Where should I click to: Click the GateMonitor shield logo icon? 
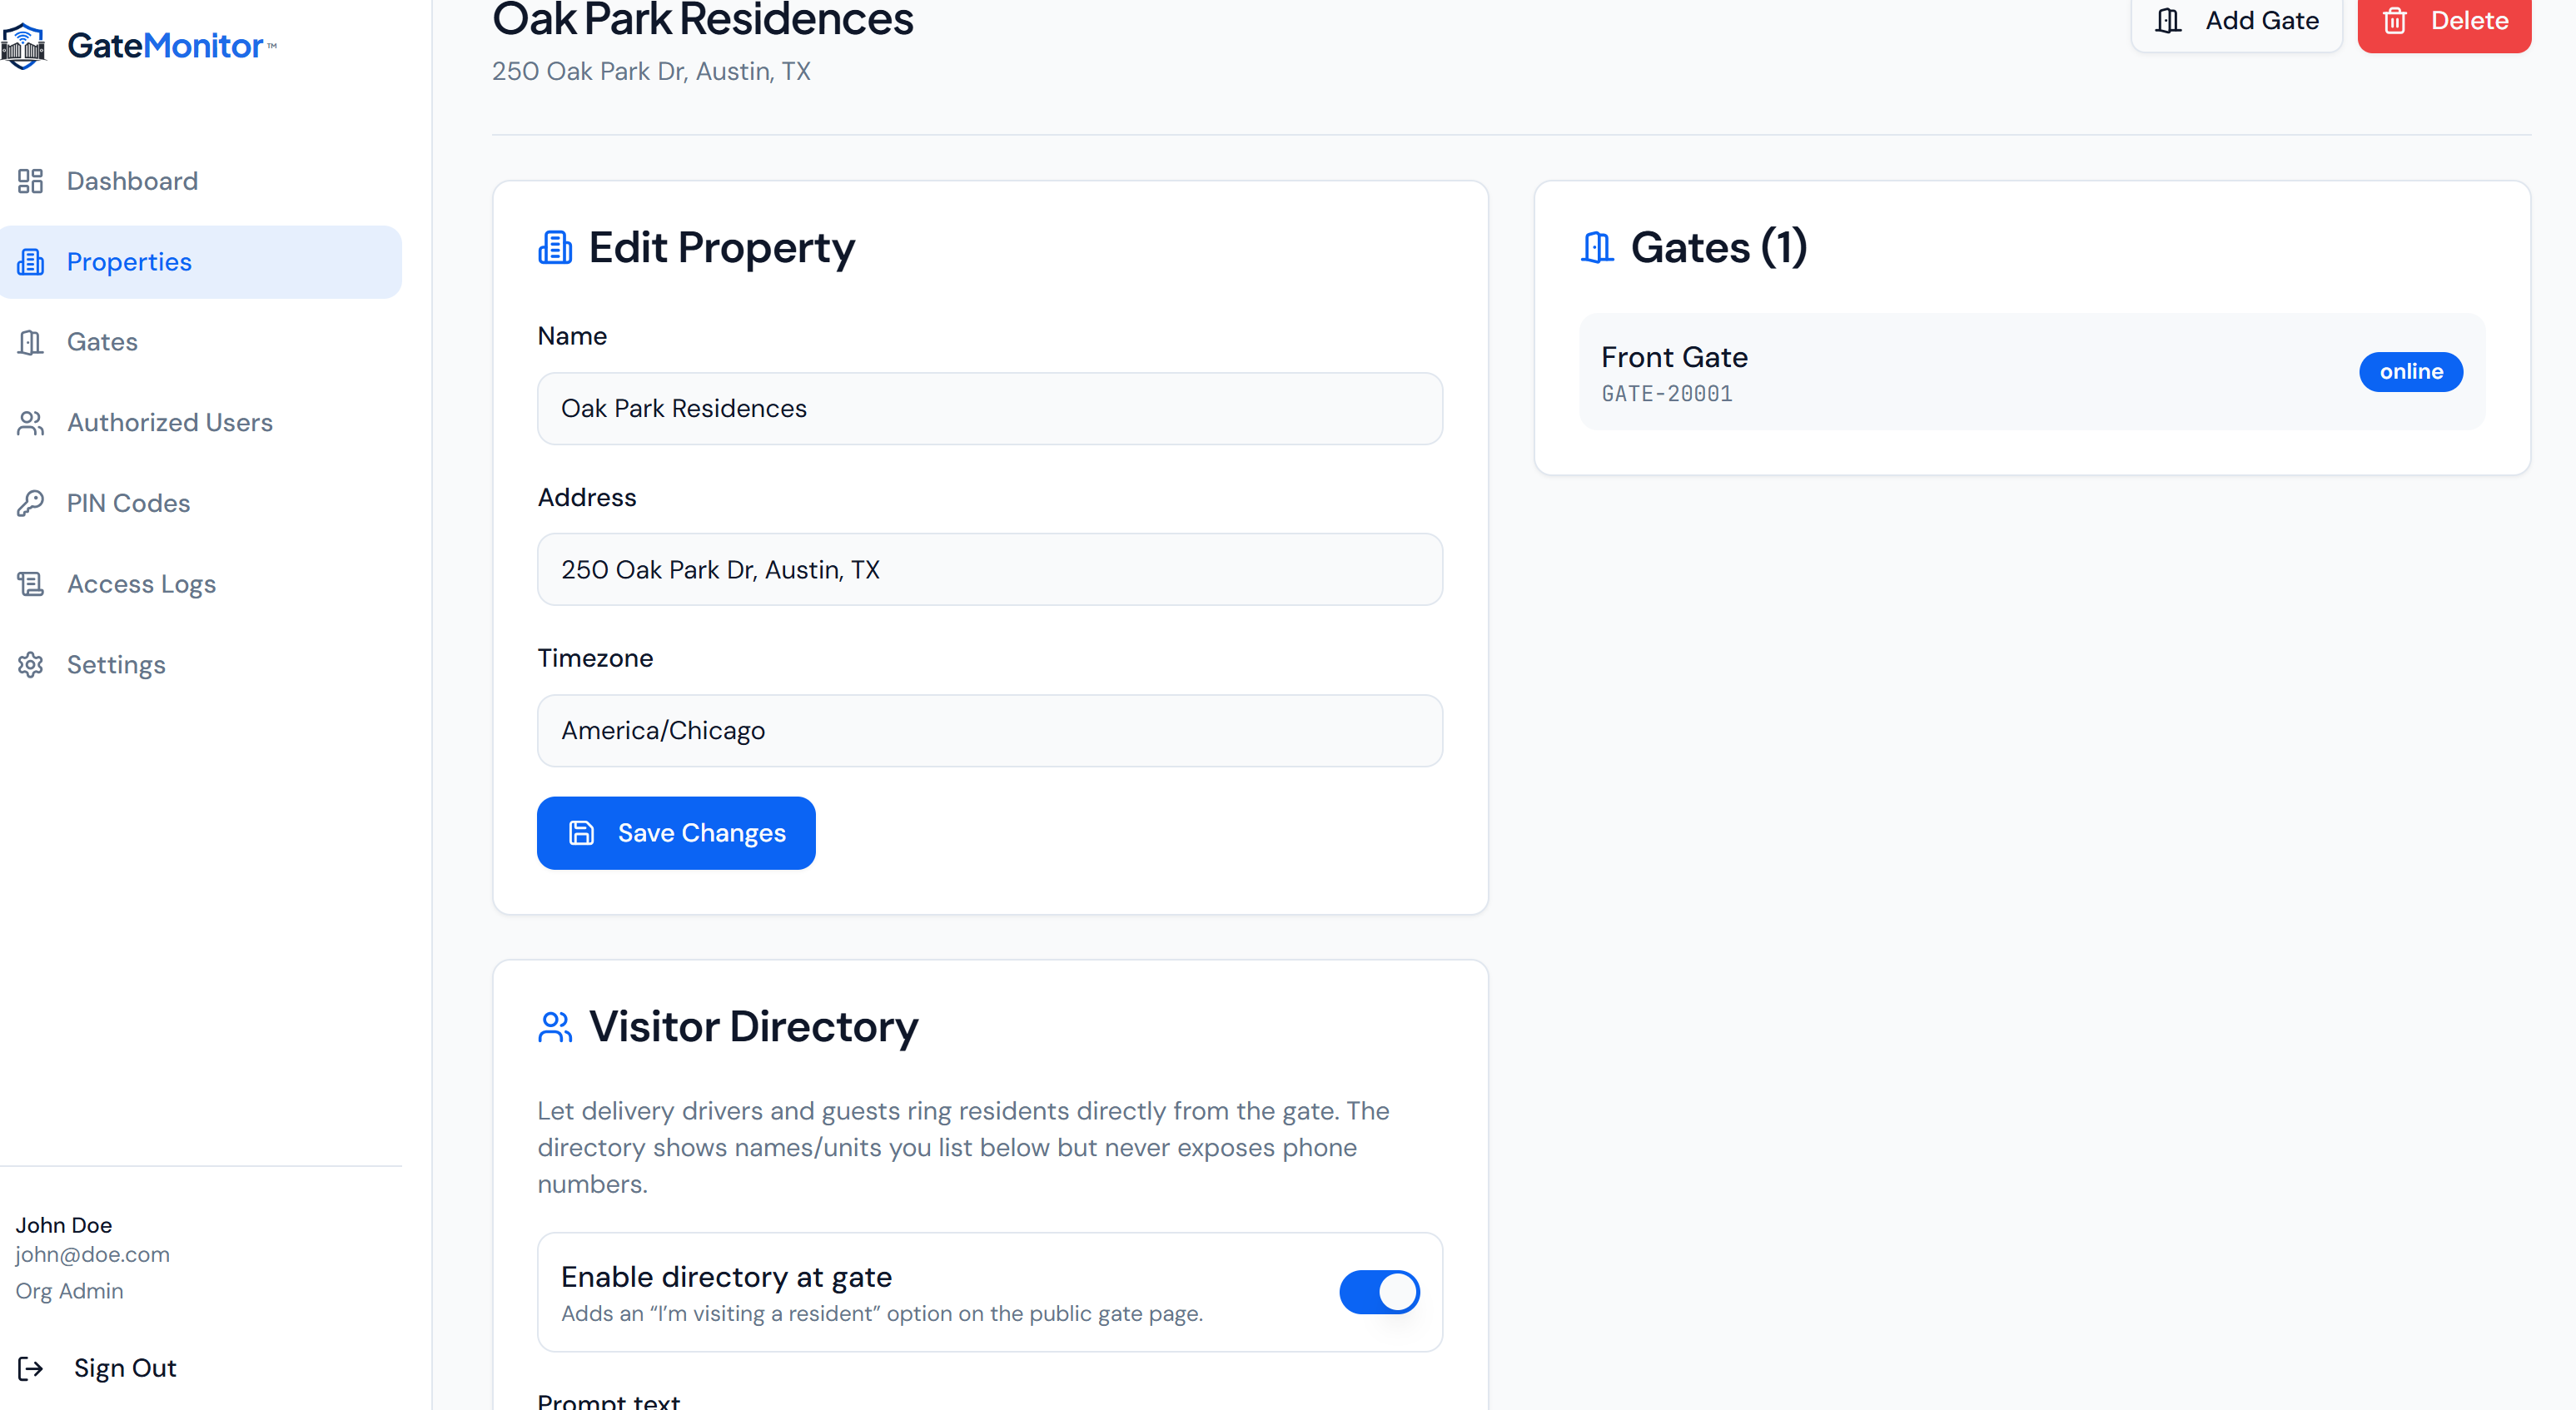24,46
